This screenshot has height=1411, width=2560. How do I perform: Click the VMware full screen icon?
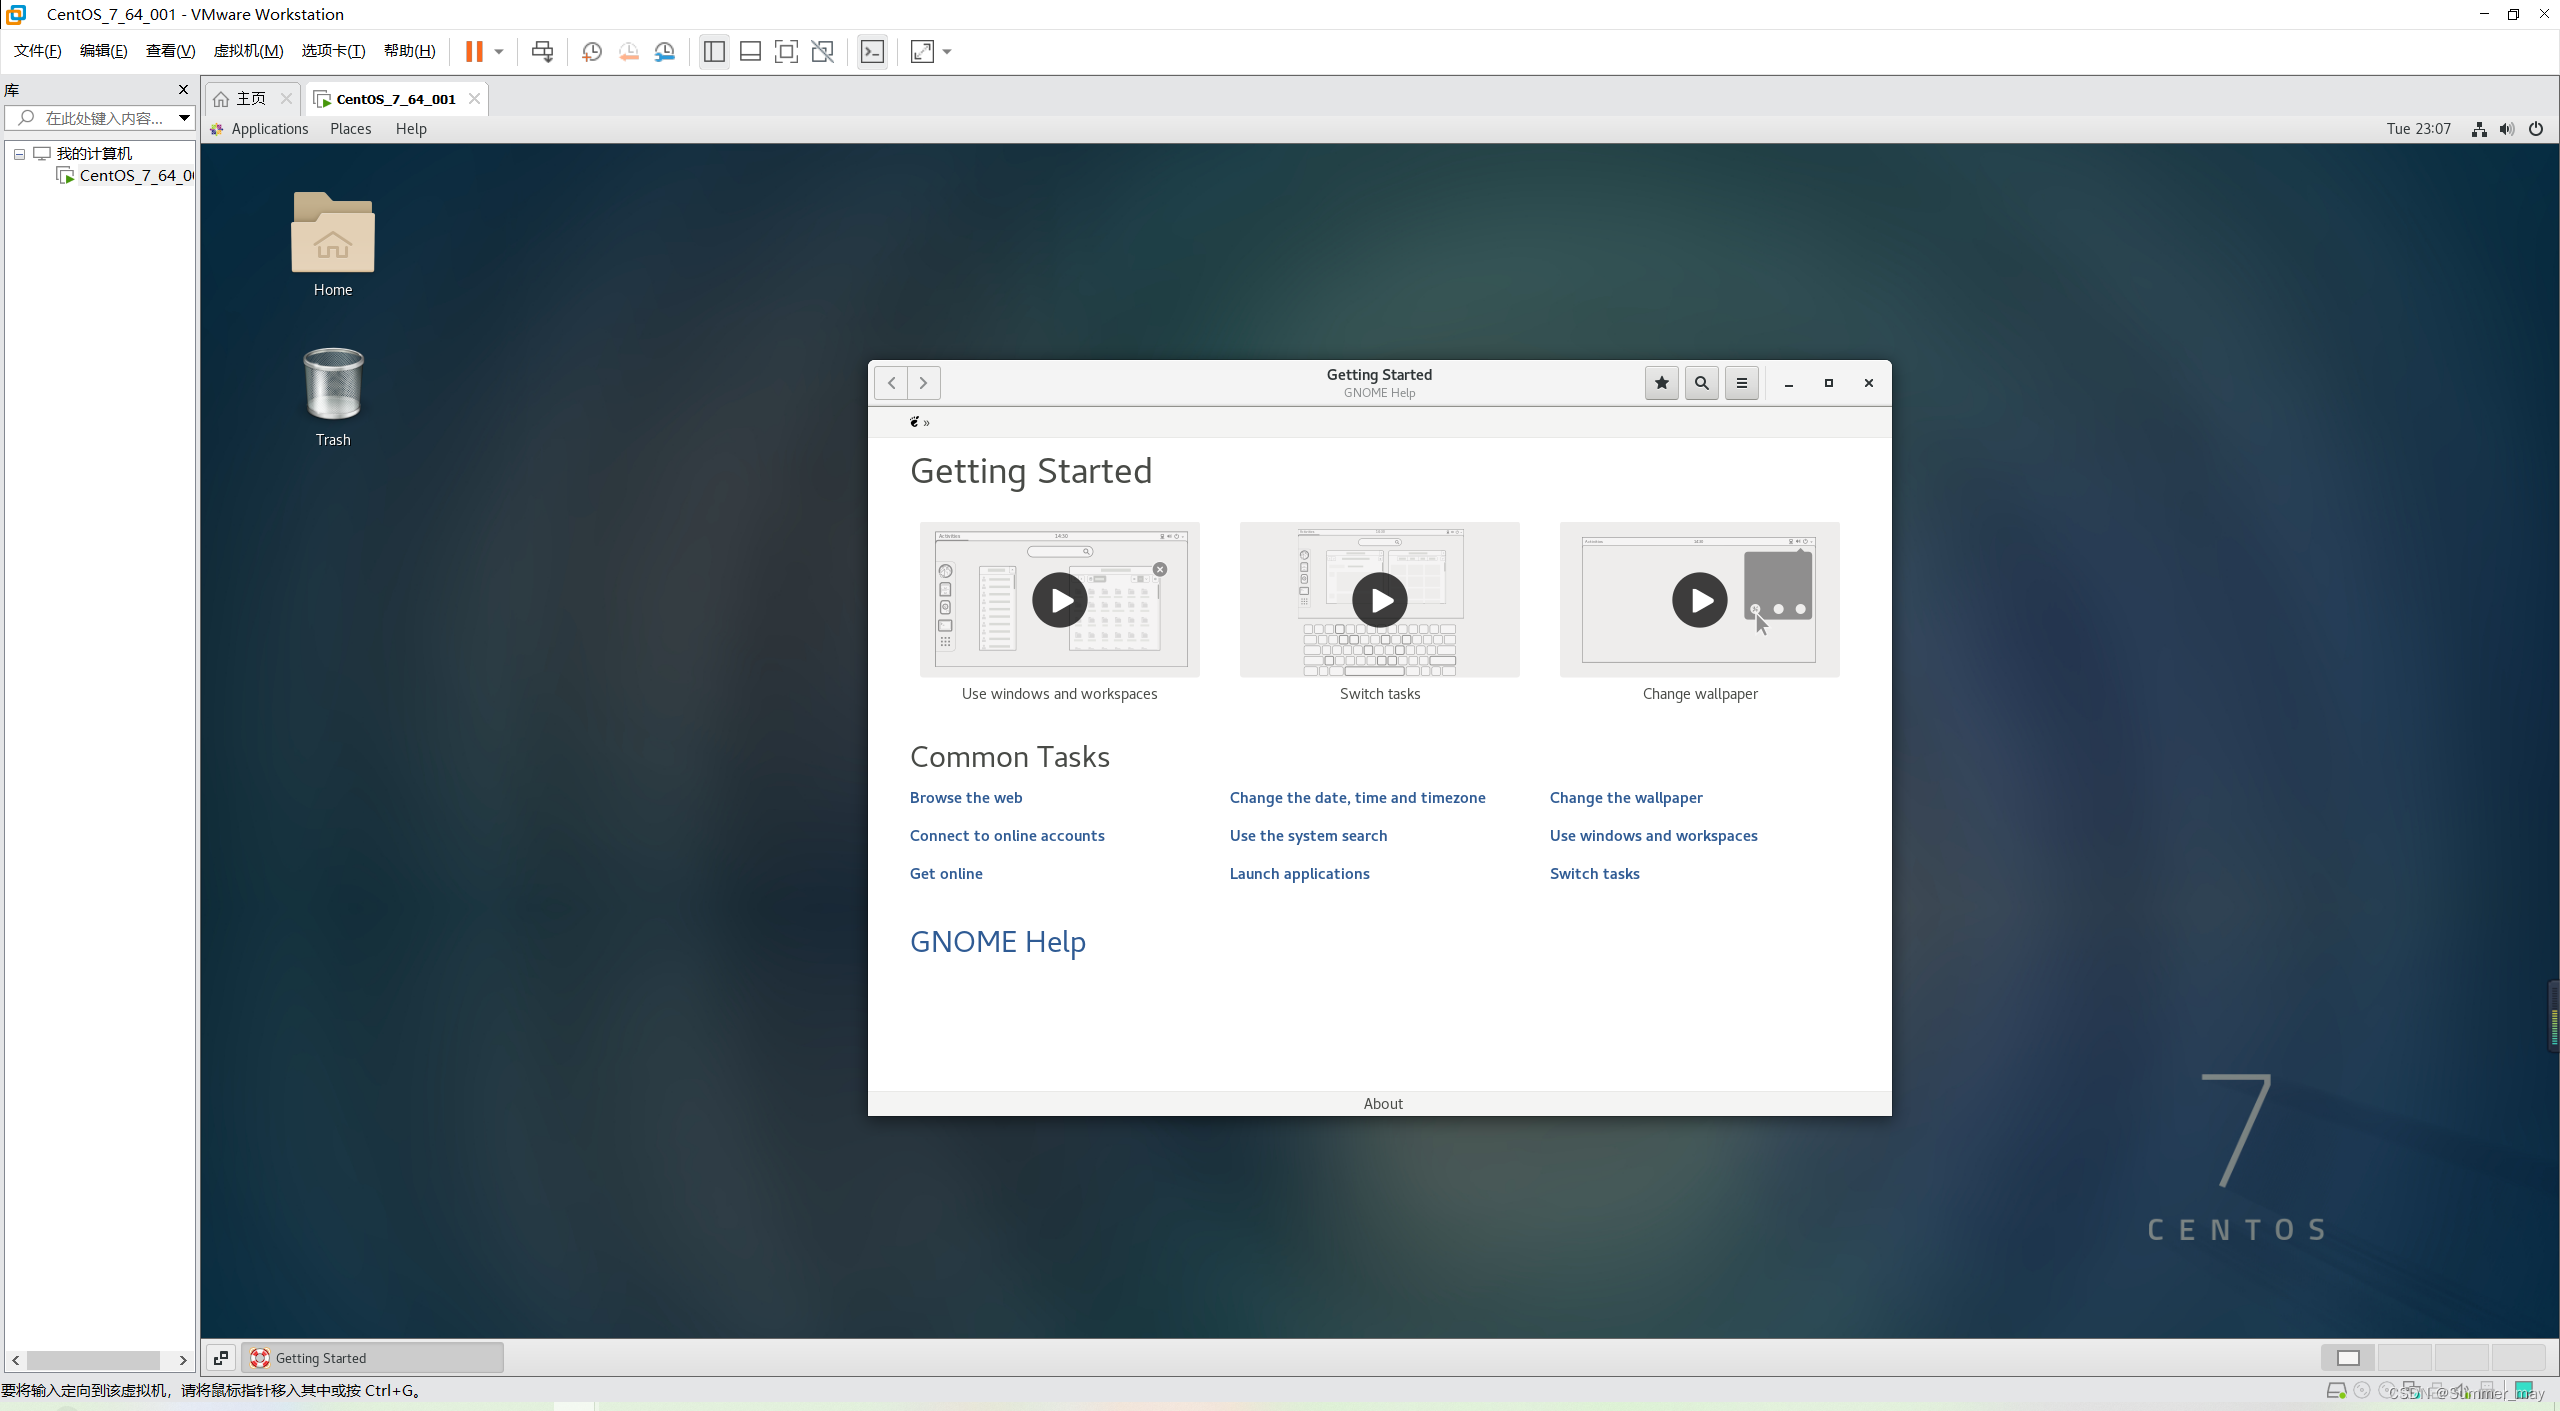(x=786, y=51)
